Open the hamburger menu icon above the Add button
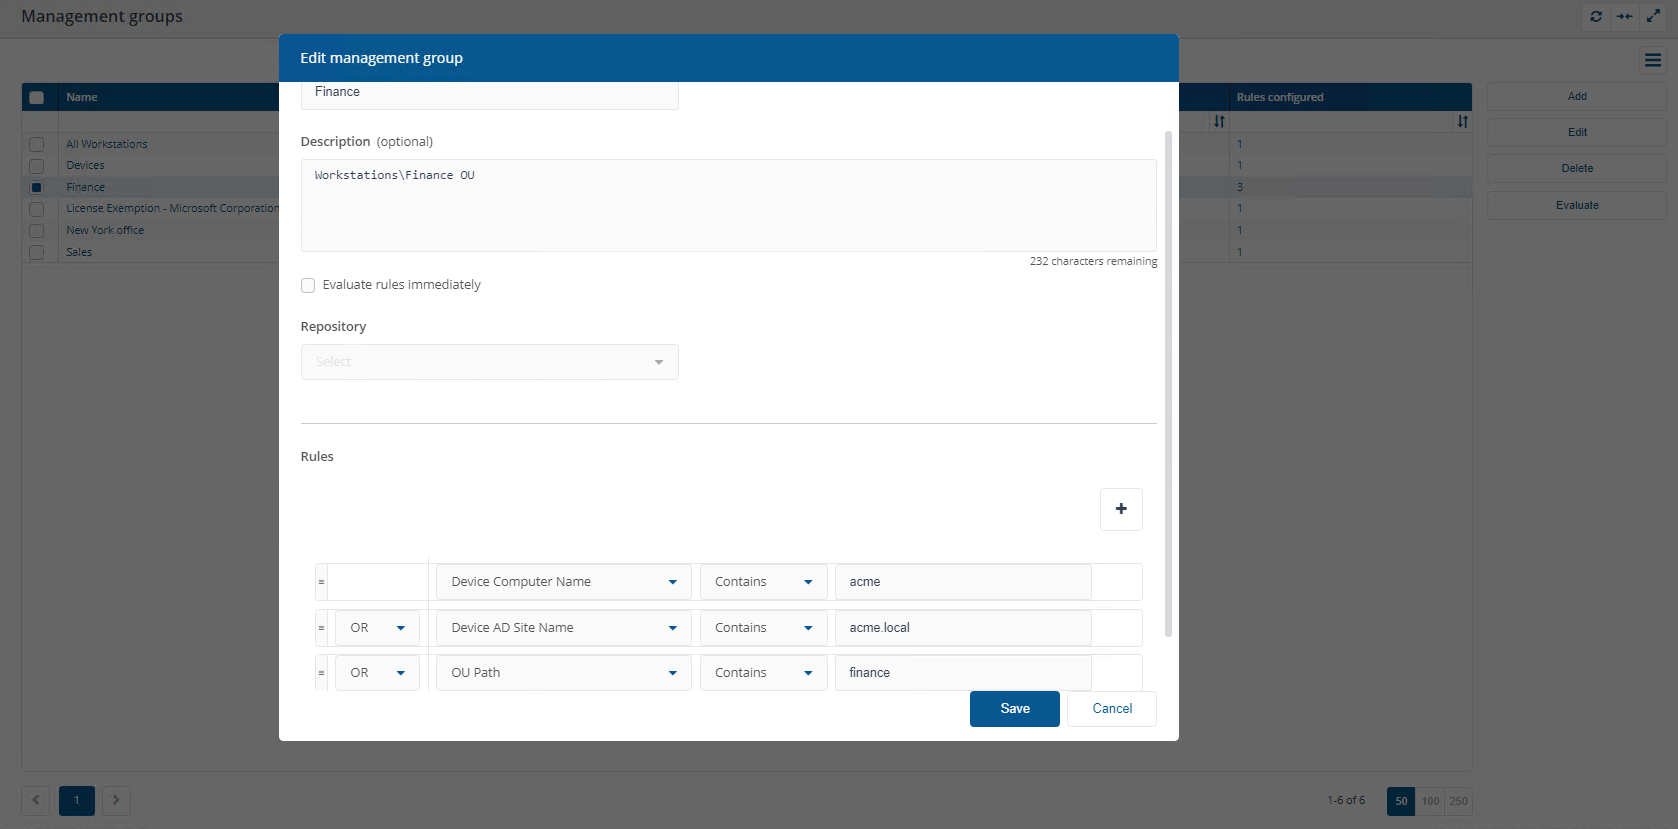This screenshot has width=1678, height=829. click(x=1652, y=61)
